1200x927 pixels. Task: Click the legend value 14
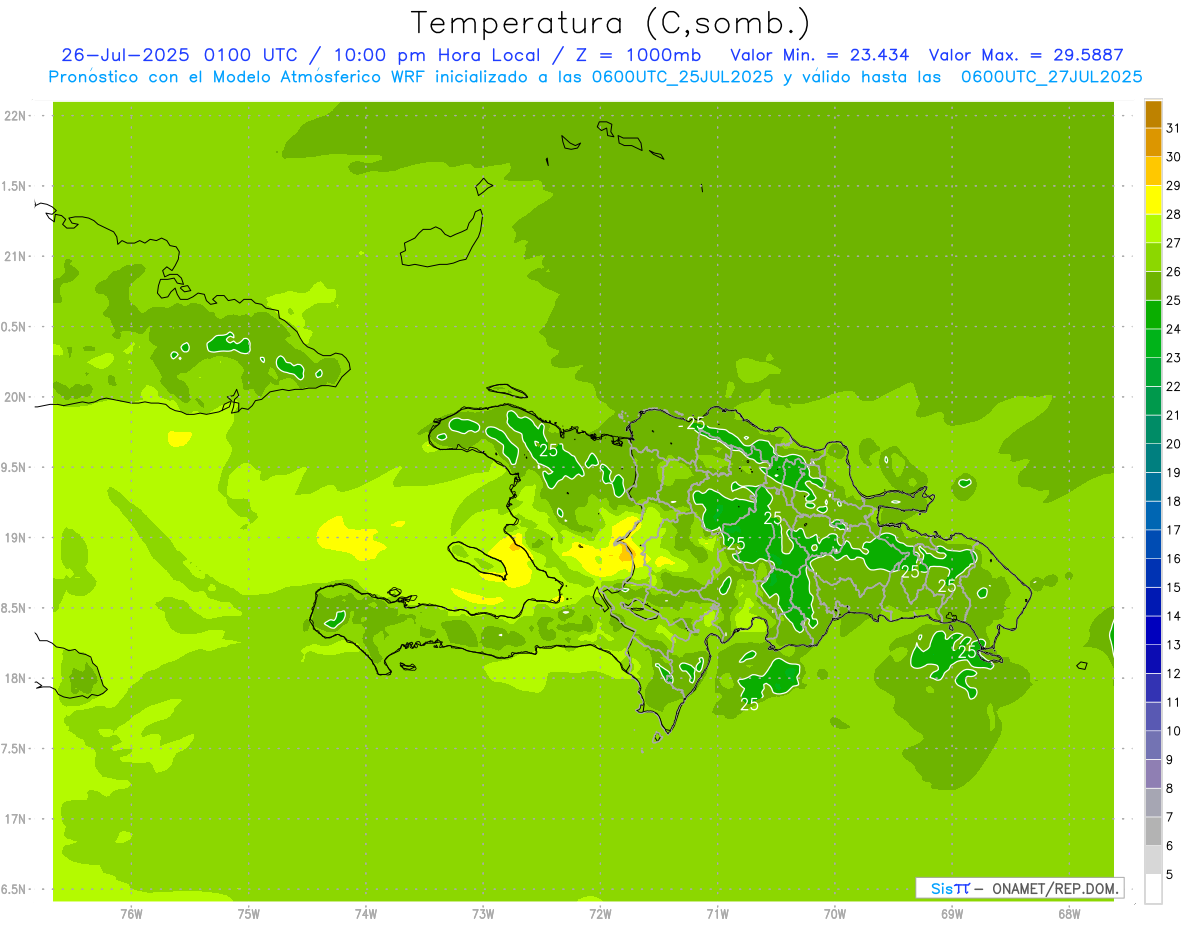coord(1174,616)
